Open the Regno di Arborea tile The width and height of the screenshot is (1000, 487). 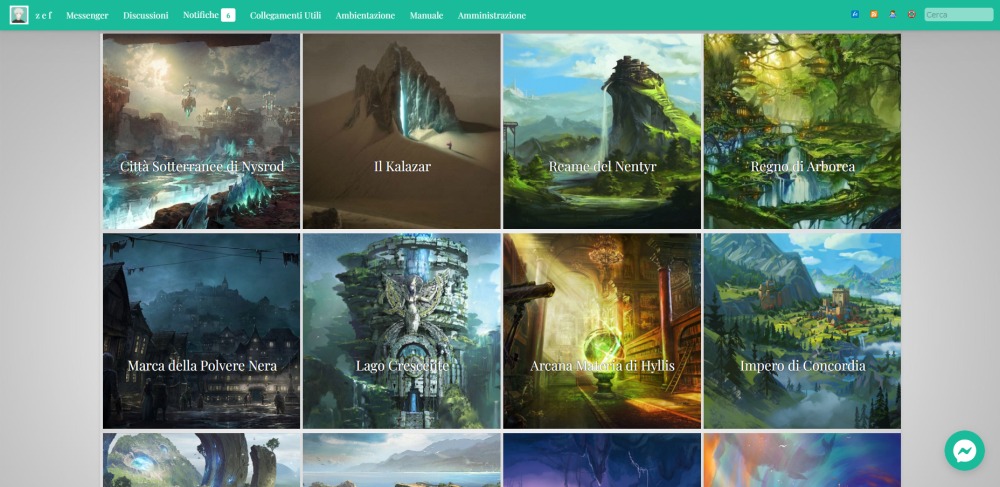[x=802, y=131]
